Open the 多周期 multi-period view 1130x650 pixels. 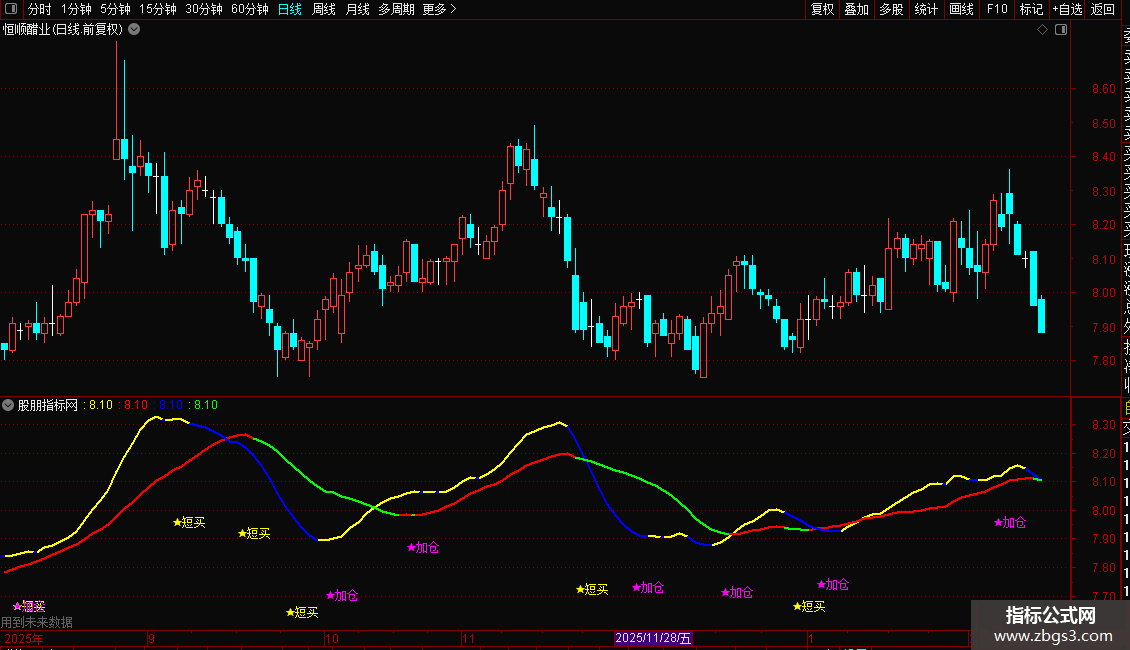396,9
